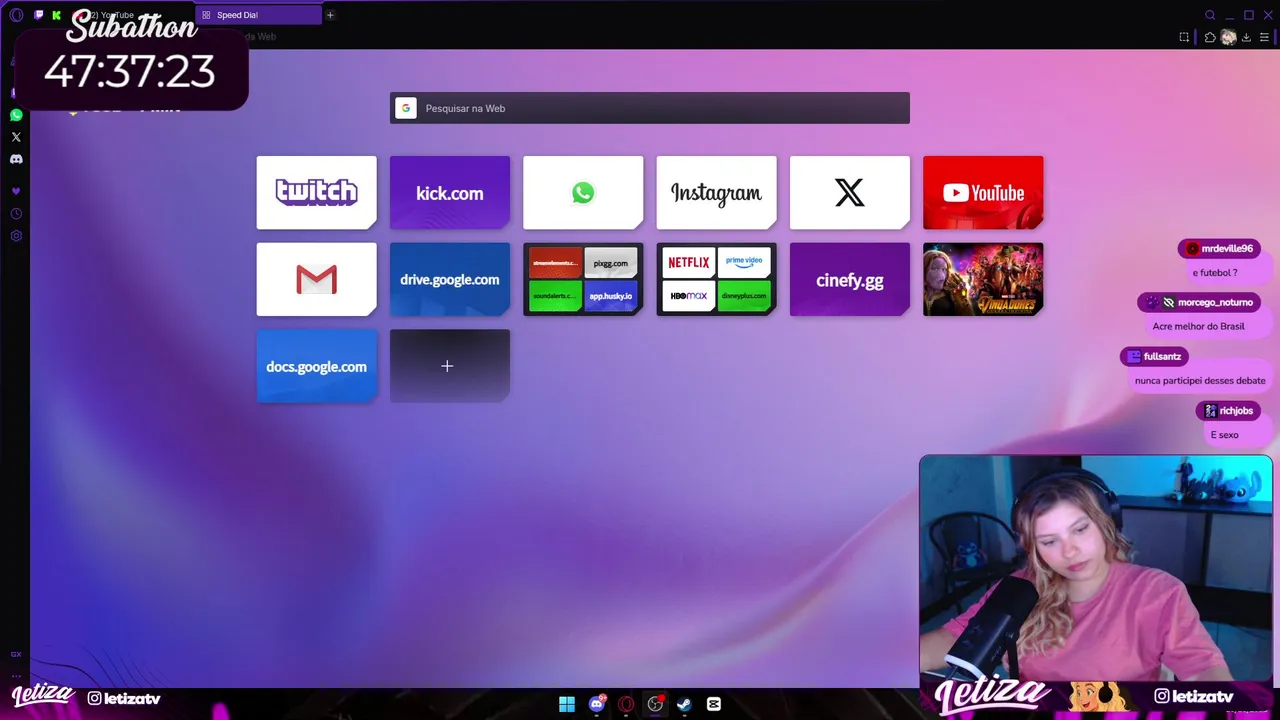Open the Twitch speed dial tile
Viewport: 1280px width, 720px height.
316,192
